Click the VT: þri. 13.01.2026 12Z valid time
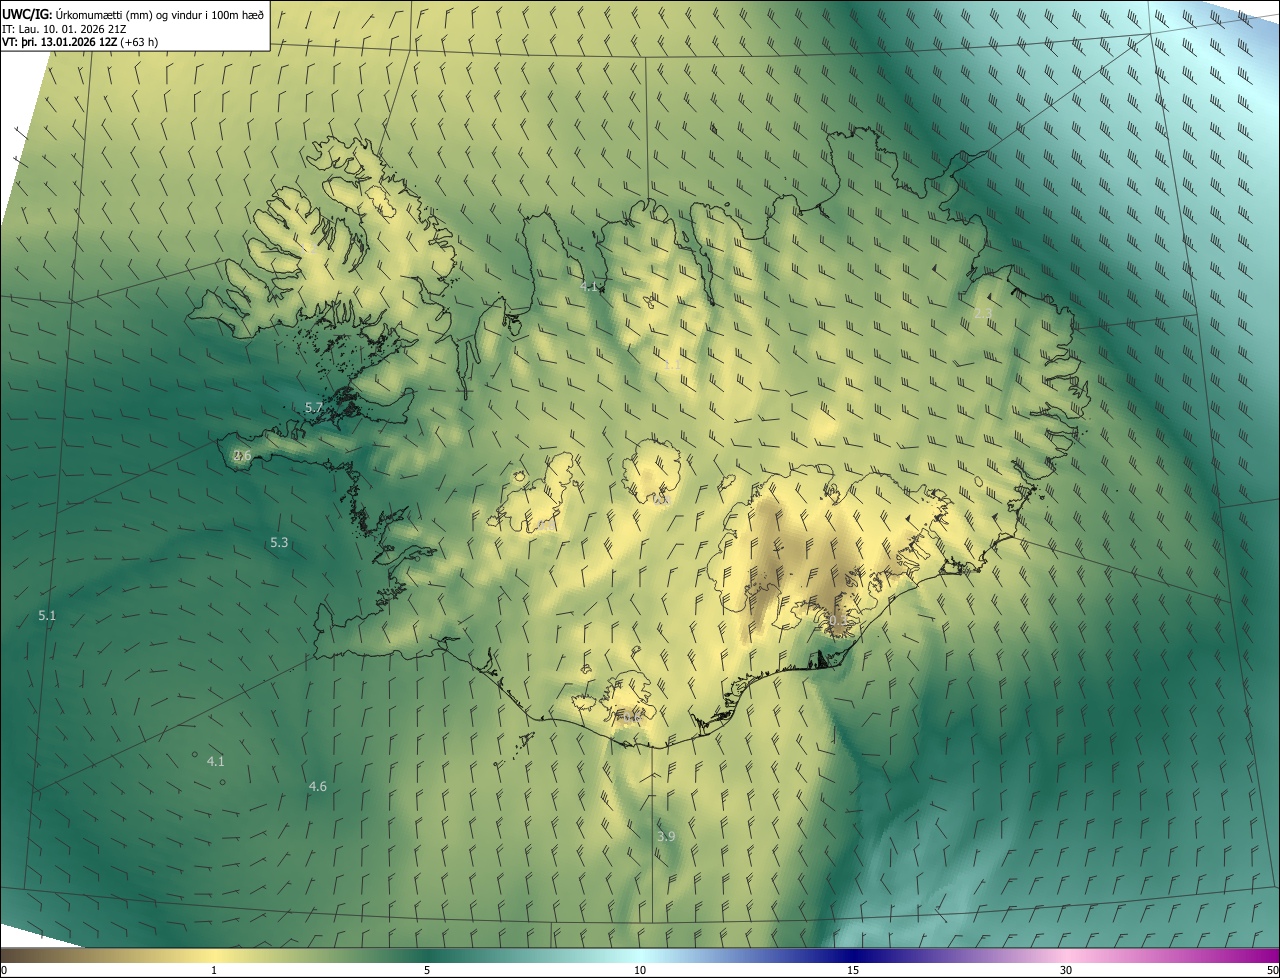 click(x=80, y=42)
